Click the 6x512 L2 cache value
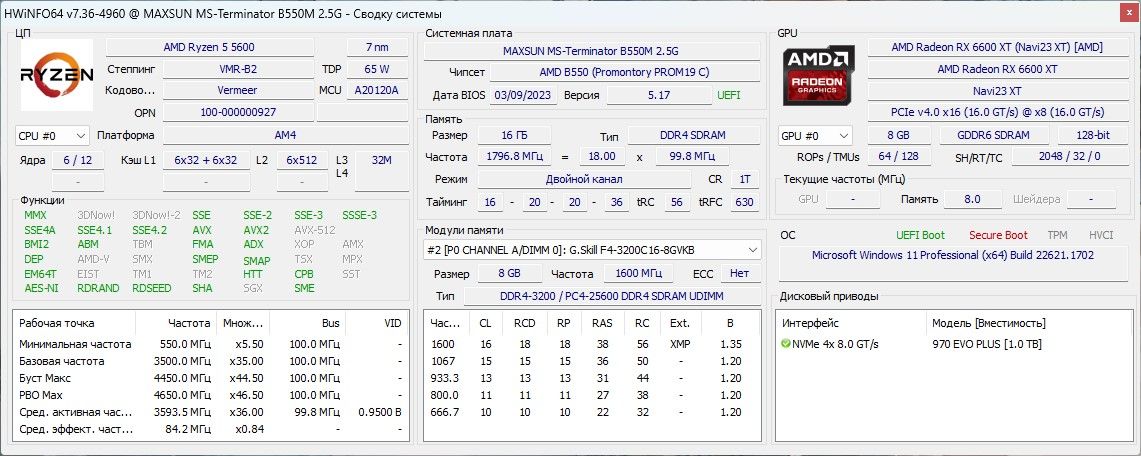The height and width of the screenshot is (456, 1141). (302, 160)
